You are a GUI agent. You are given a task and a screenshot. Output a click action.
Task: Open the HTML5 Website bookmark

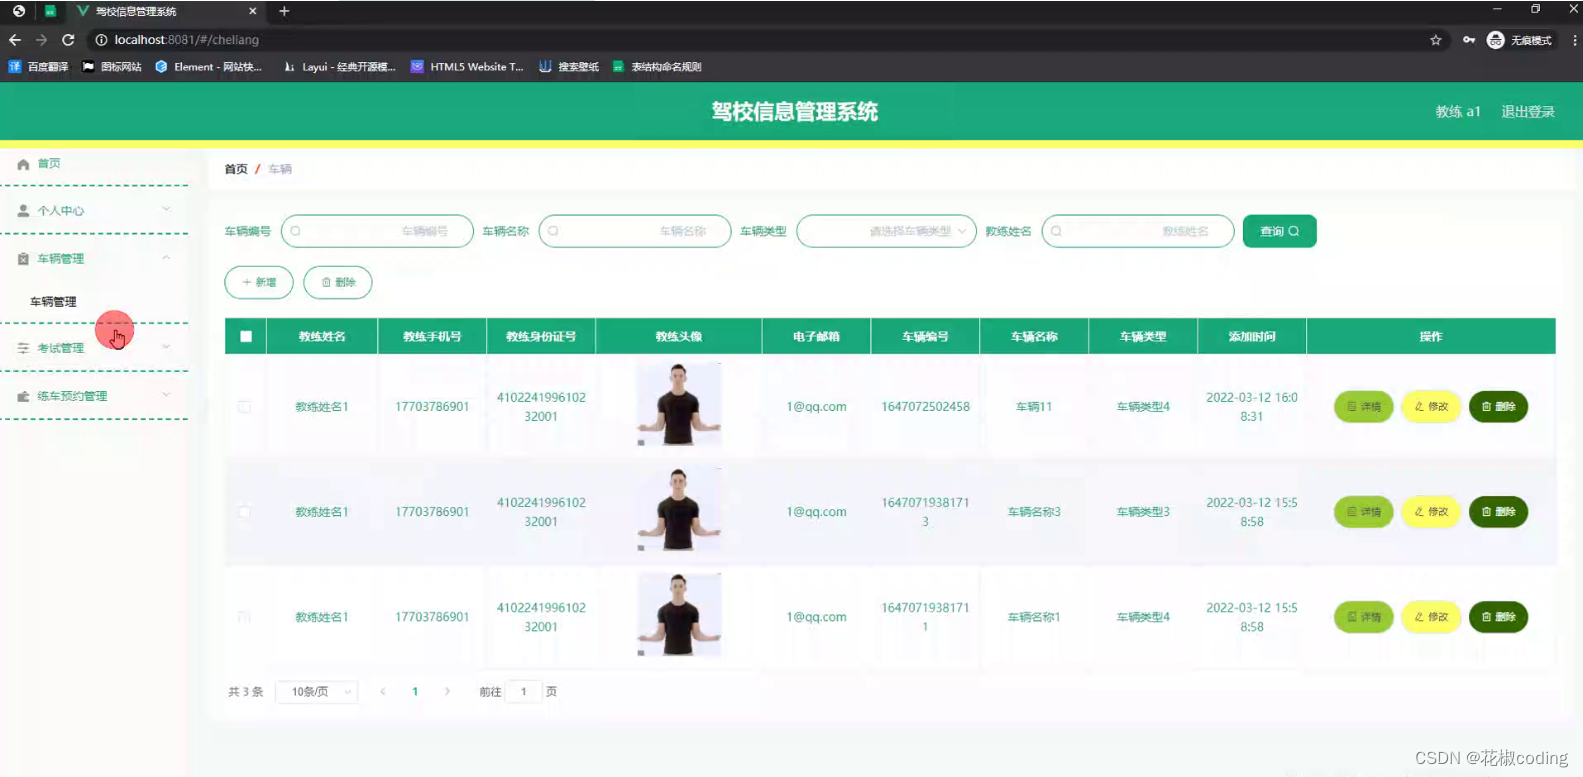click(x=467, y=67)
